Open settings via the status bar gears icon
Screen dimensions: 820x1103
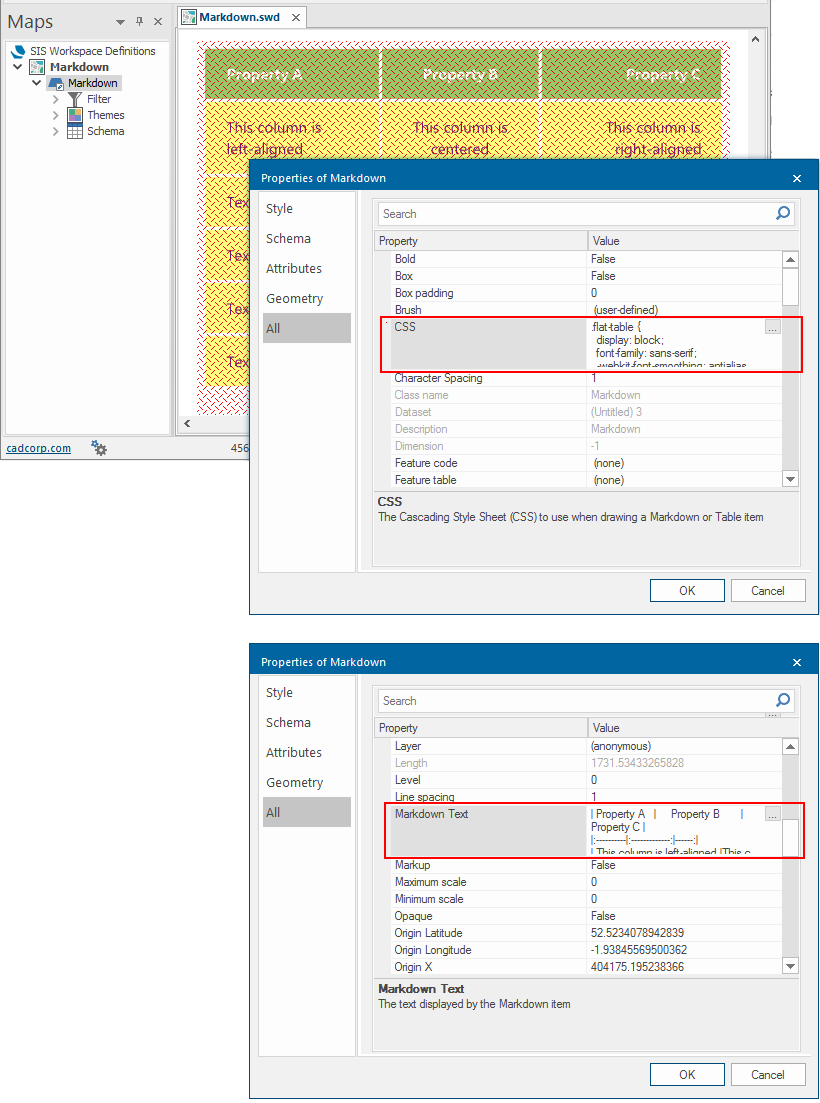click(x=99, y=448)
